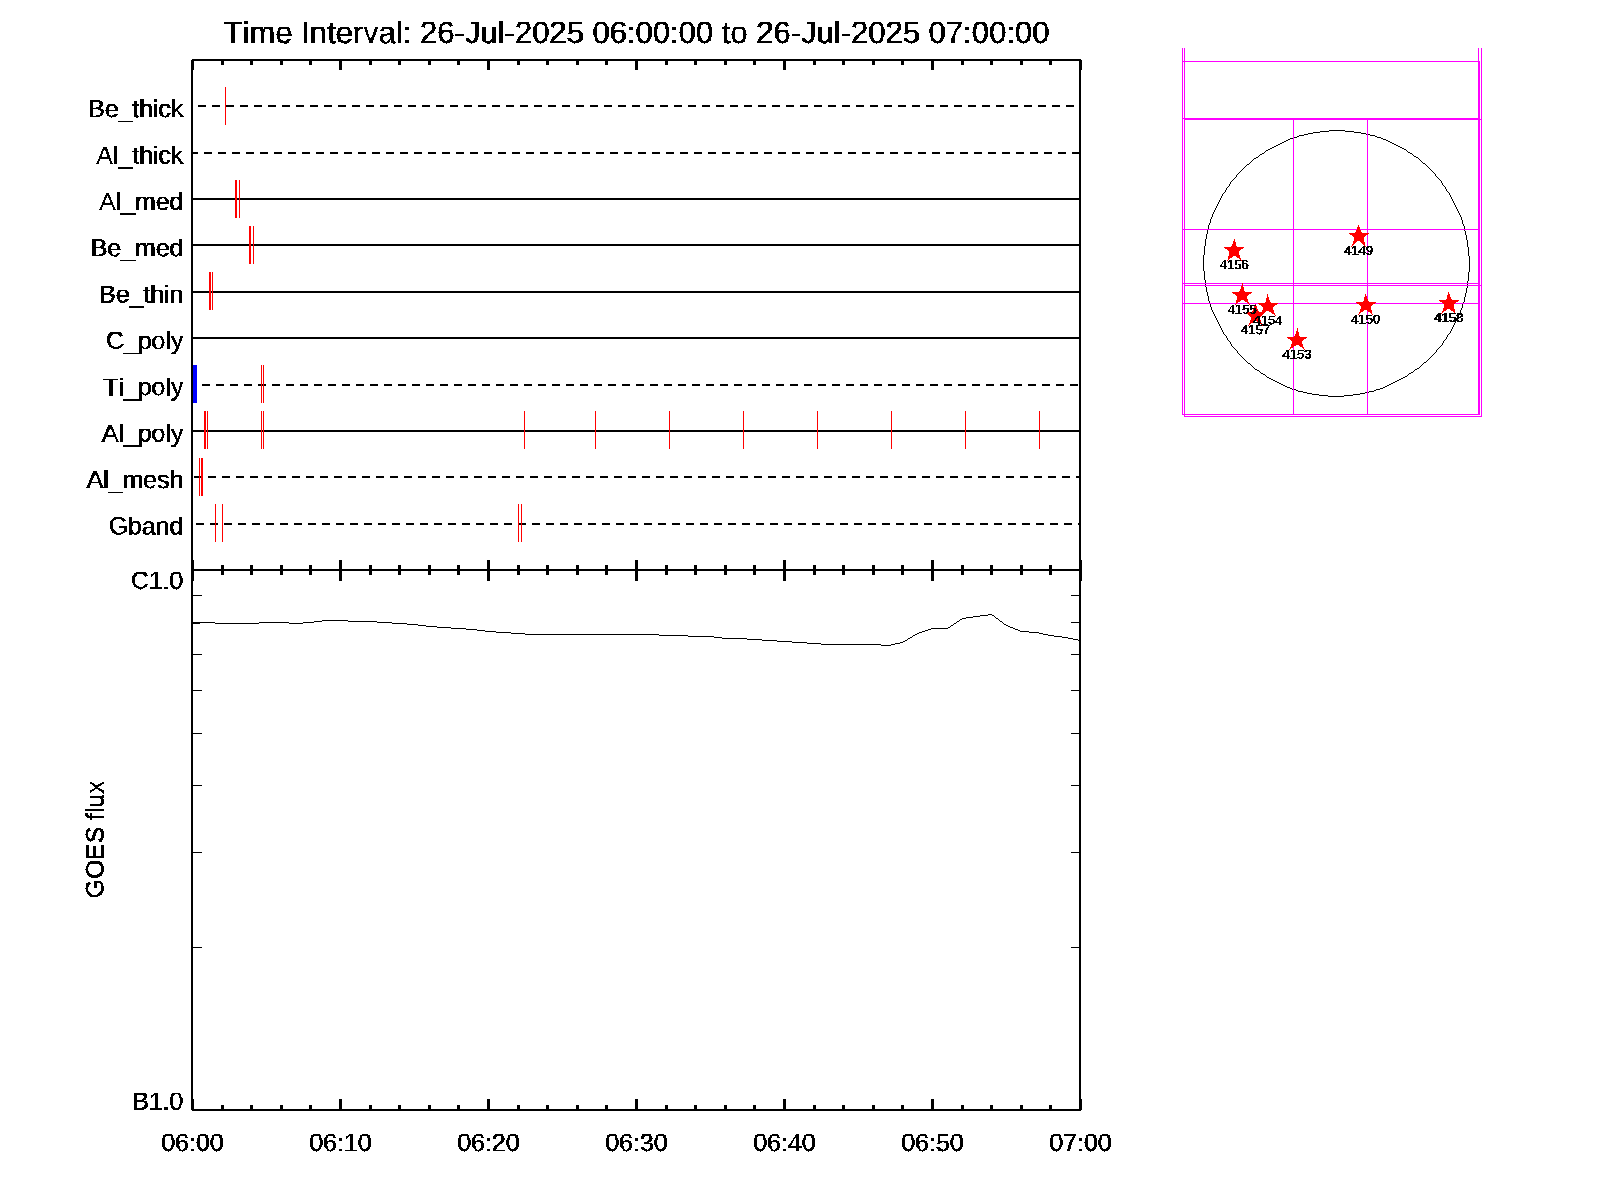Screen dimensions: 1600x1200
Task: Click the GOES flux axis label
Action: click(95, 840)
